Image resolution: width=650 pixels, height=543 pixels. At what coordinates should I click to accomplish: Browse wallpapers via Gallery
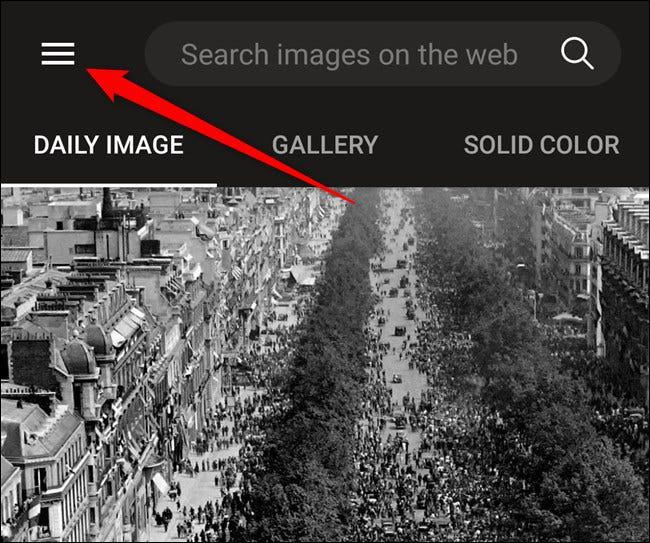tap(325, 145)
